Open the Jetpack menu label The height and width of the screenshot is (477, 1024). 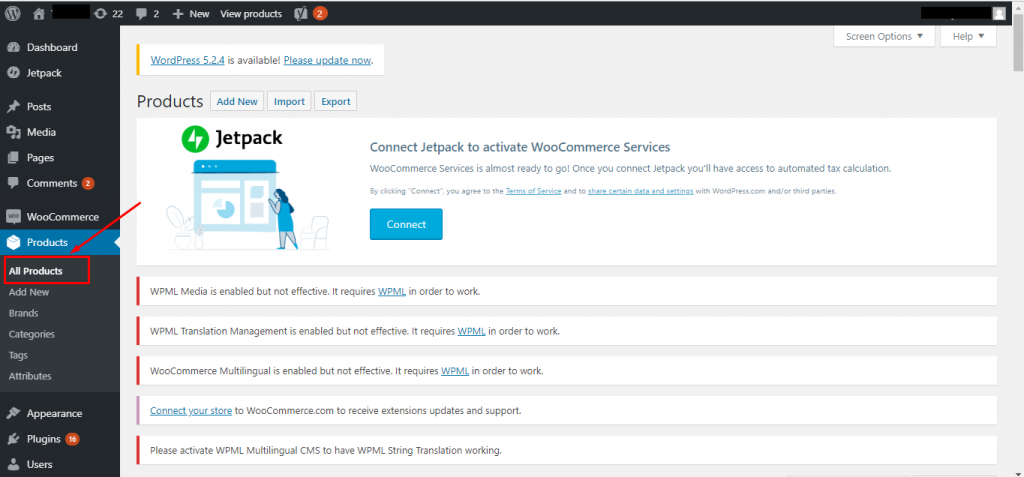tap(44, 73)
